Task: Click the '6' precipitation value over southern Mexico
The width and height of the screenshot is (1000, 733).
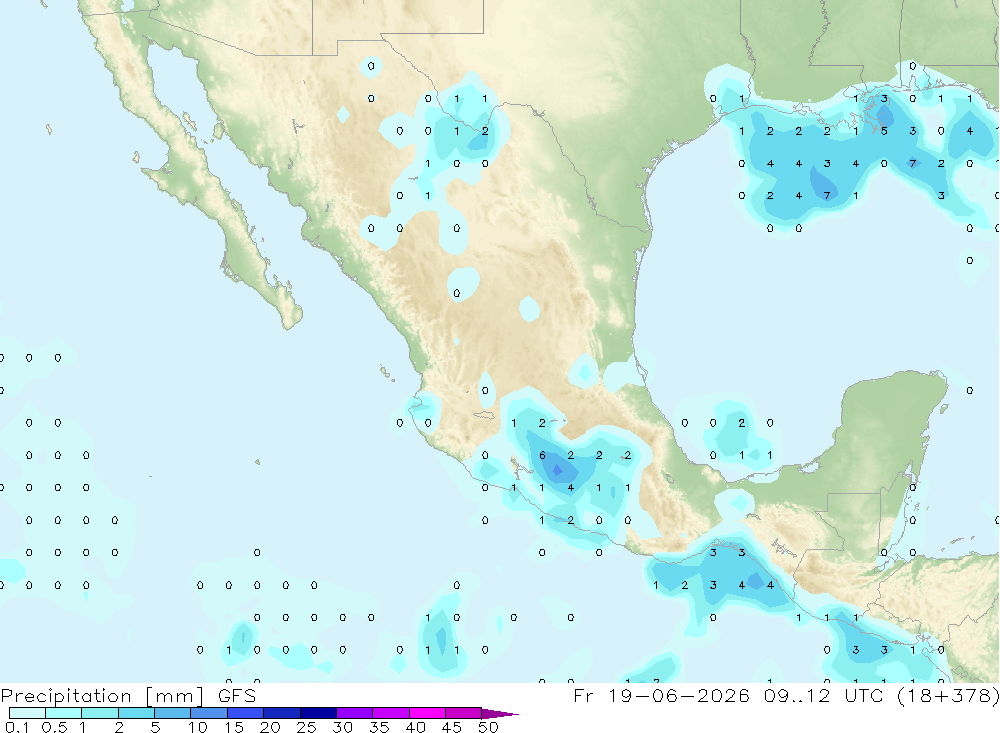Action: pyautogui.click(x=542, y=455)
